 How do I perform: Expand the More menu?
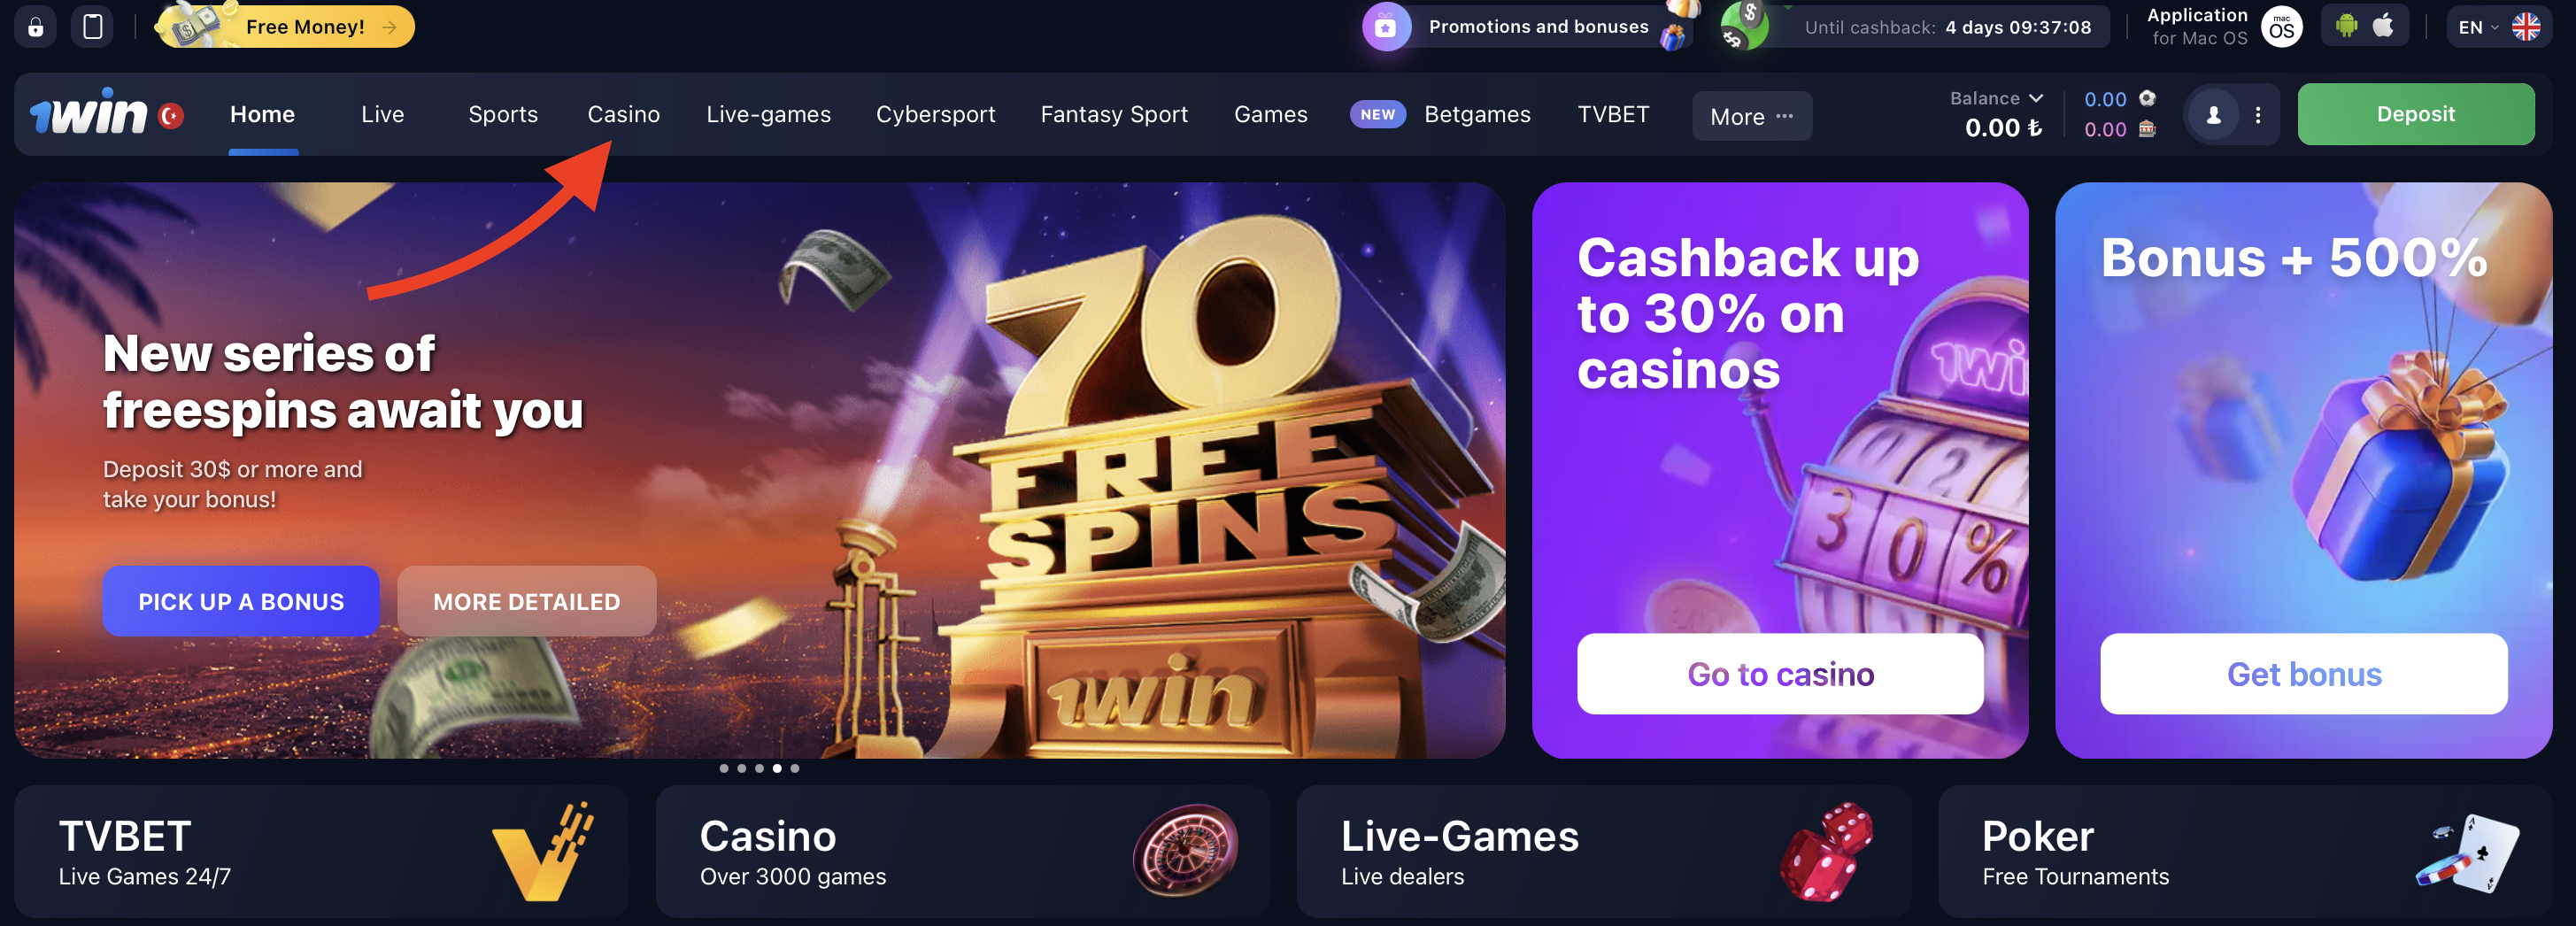[1752, 116]
